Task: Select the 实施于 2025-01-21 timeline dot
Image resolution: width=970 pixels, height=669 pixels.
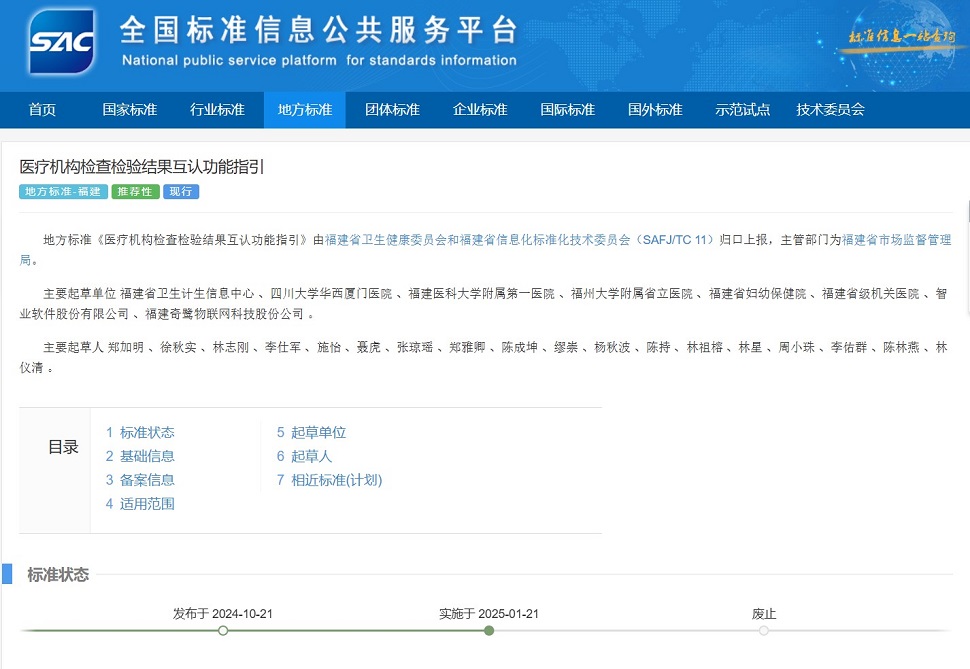Action: (x=488, y=631)
